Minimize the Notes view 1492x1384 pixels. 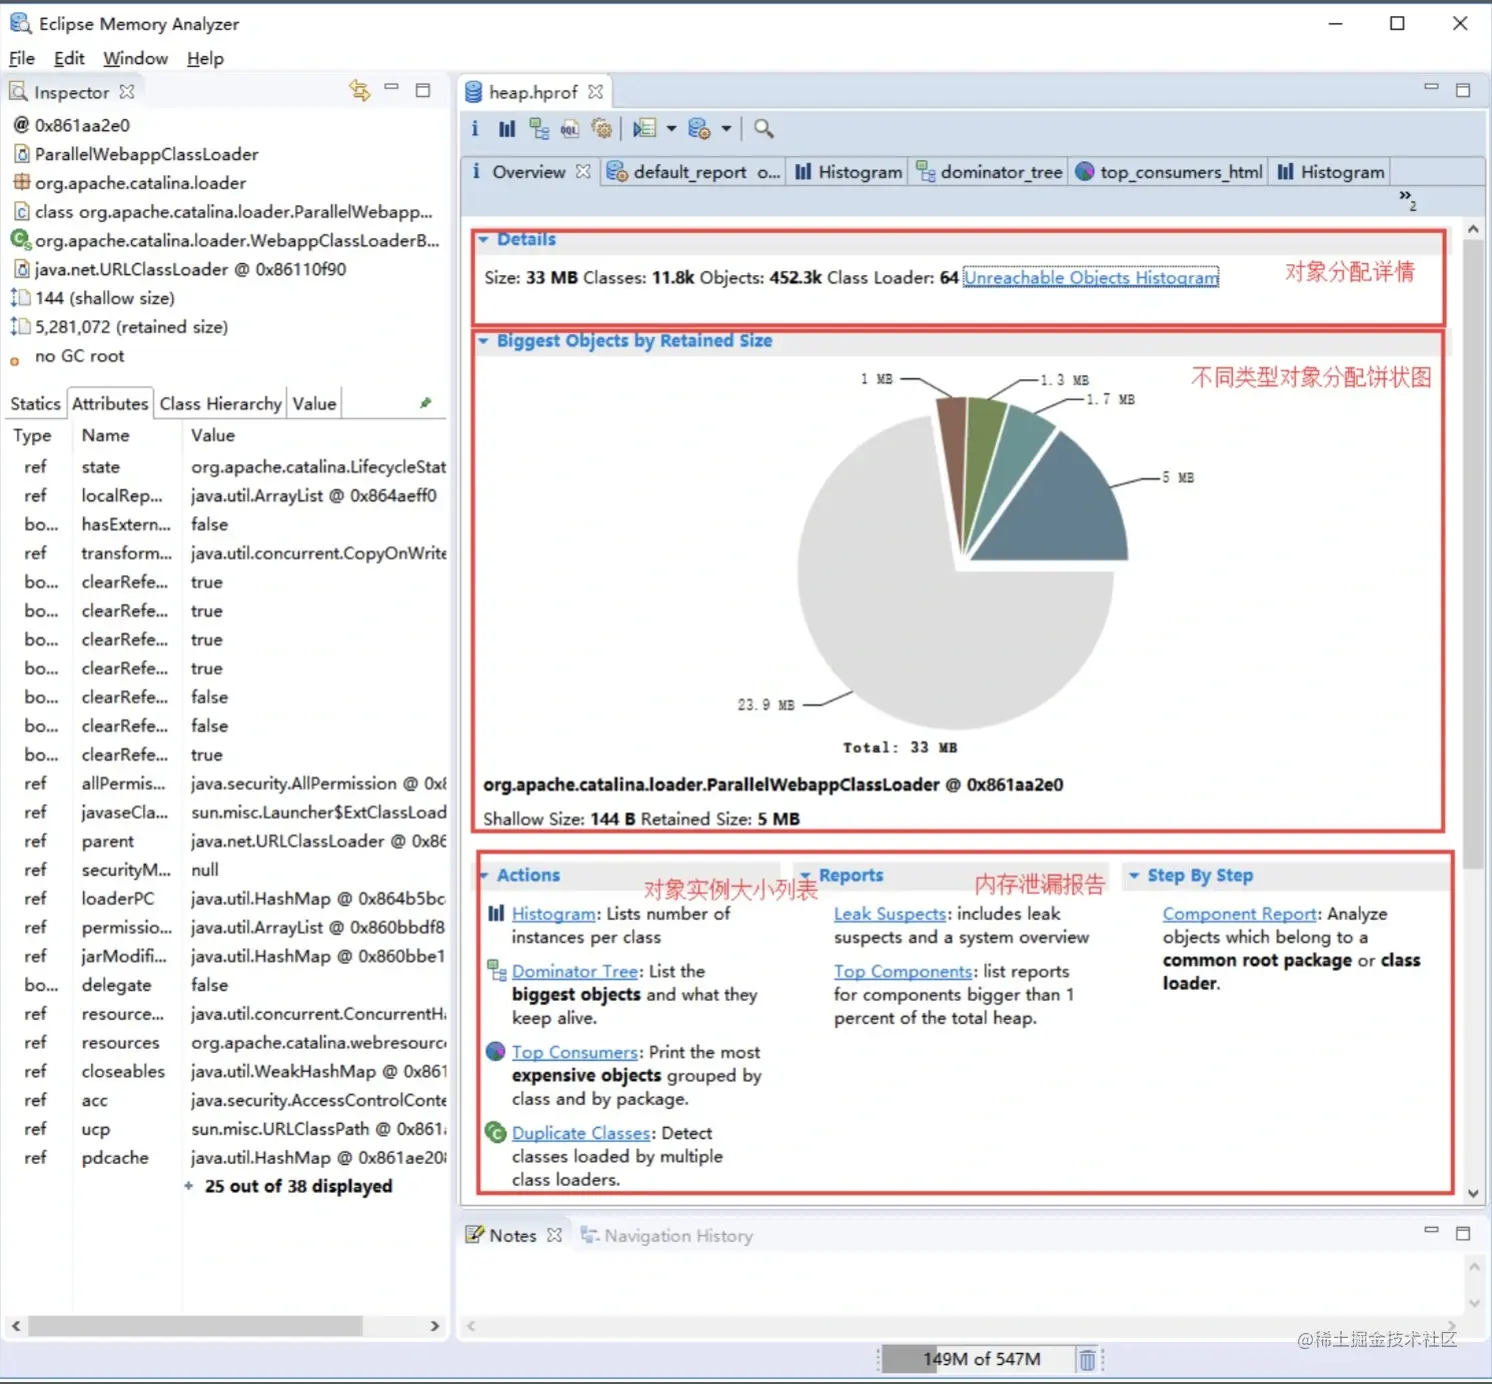[x=1431, y=1230]
